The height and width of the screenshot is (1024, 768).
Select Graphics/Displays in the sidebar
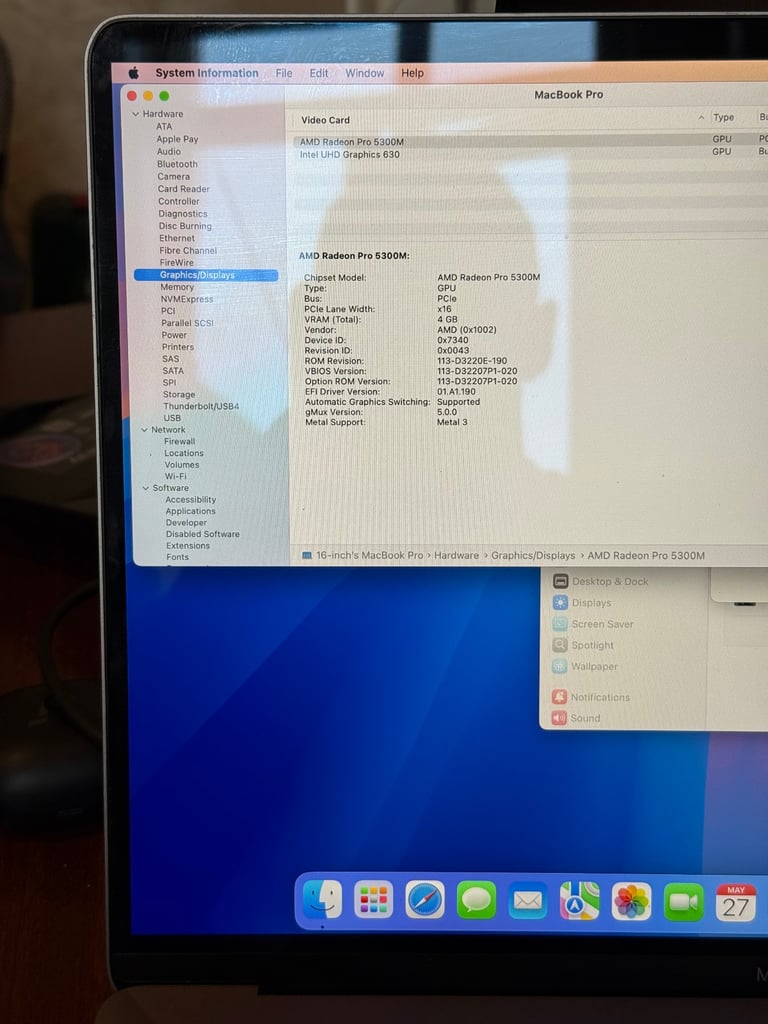pos(206,275)
